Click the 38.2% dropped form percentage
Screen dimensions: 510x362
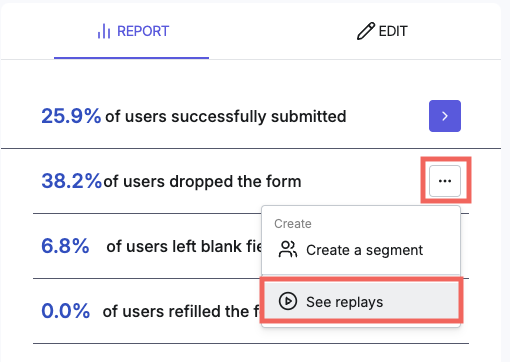pyautogui.click(x=71, y=181)
